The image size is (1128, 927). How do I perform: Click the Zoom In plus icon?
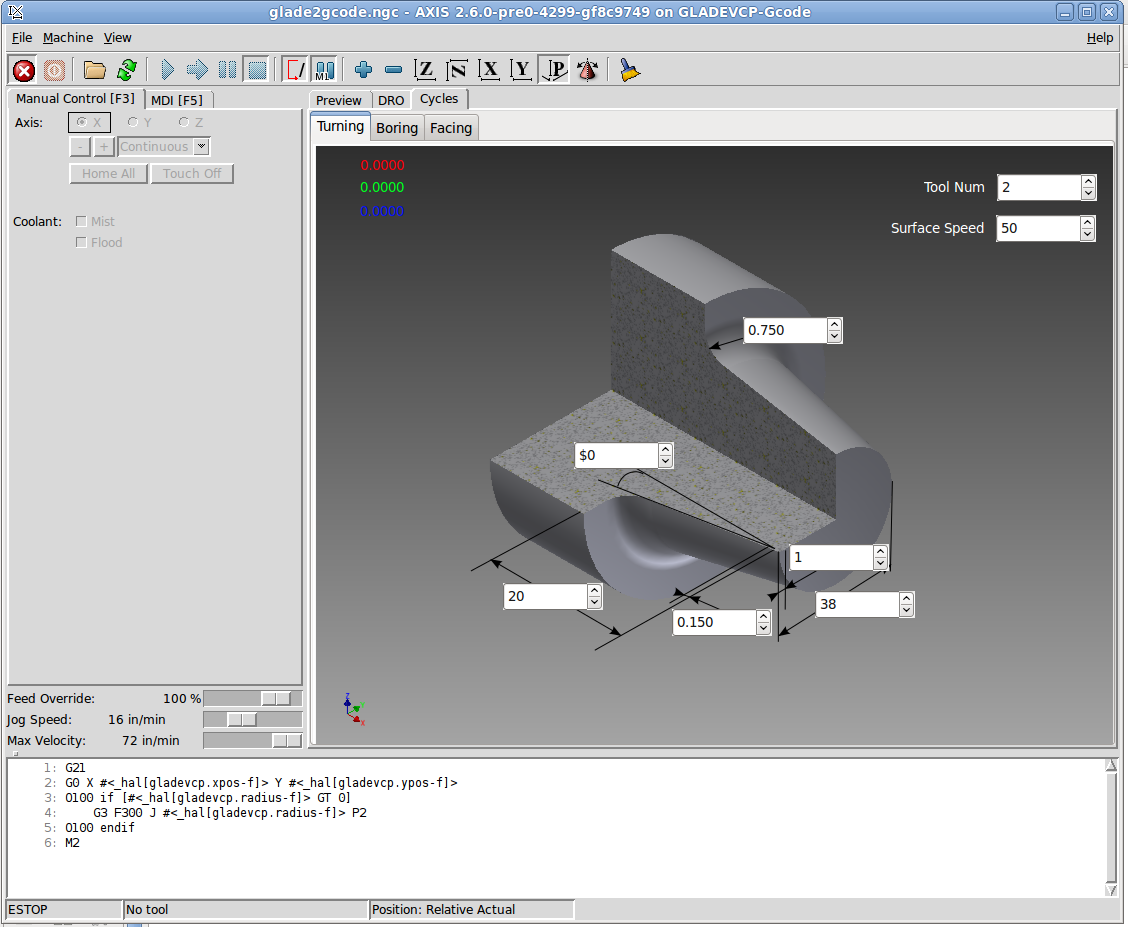(x=363, y=70)
